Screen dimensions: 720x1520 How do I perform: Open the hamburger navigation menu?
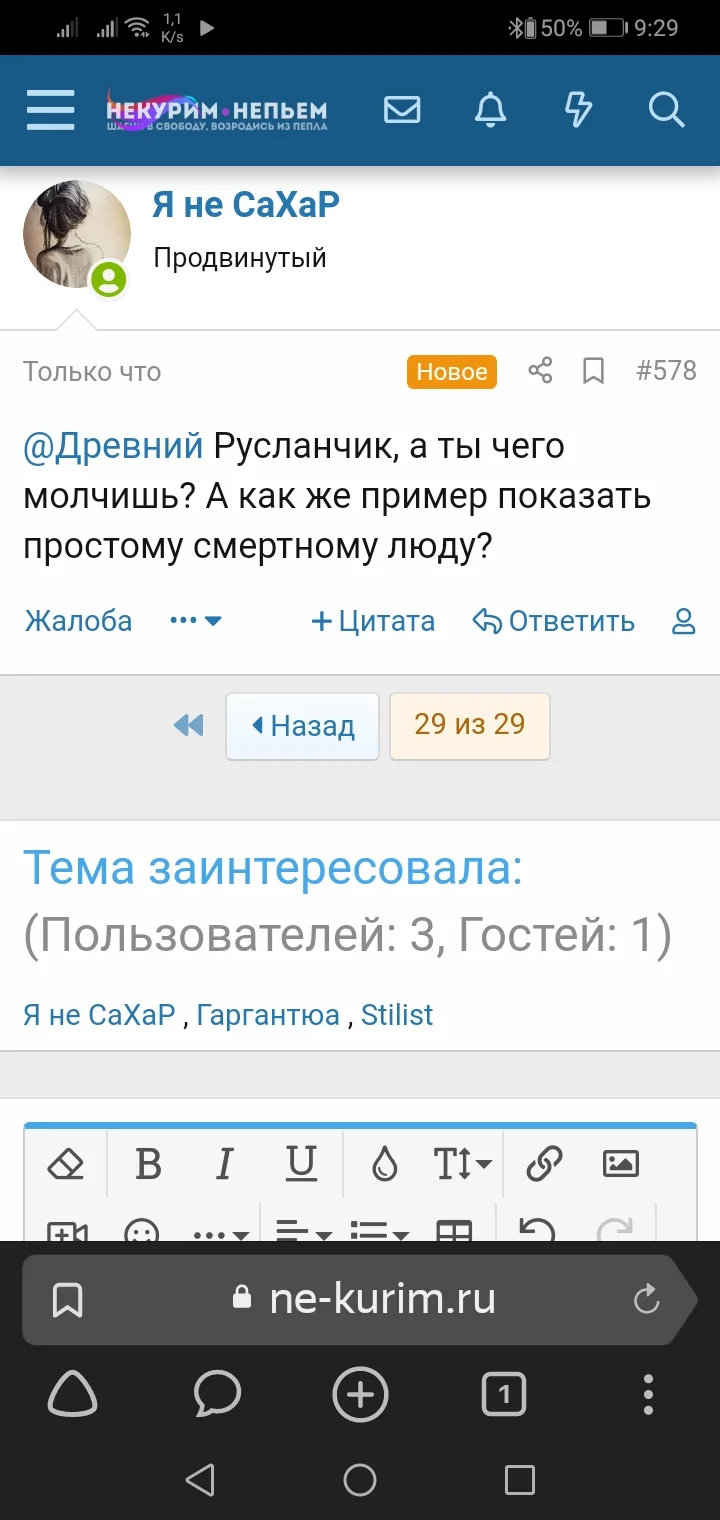click(50, 110)
